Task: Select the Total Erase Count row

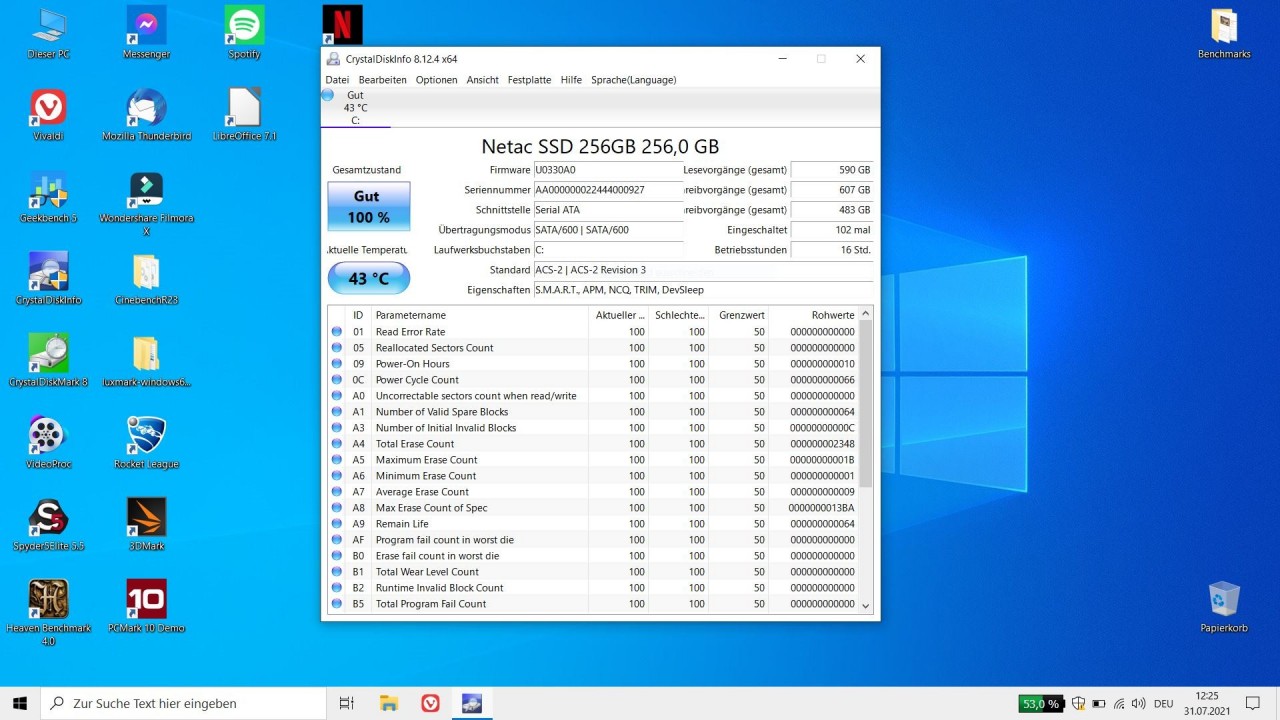Action: click(593, 444)
